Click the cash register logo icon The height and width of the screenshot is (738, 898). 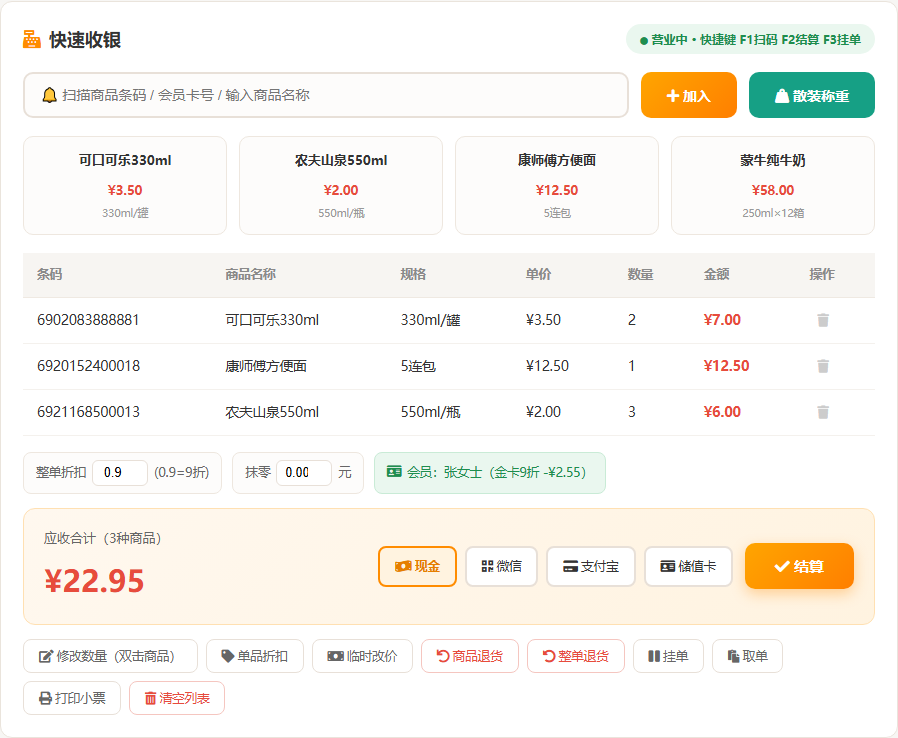(x=31, y=40)
